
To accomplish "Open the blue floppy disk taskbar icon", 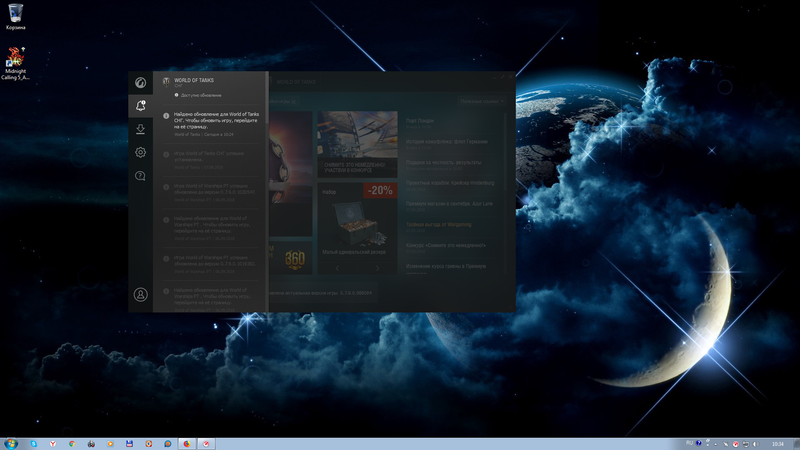I will pos(130,444).
